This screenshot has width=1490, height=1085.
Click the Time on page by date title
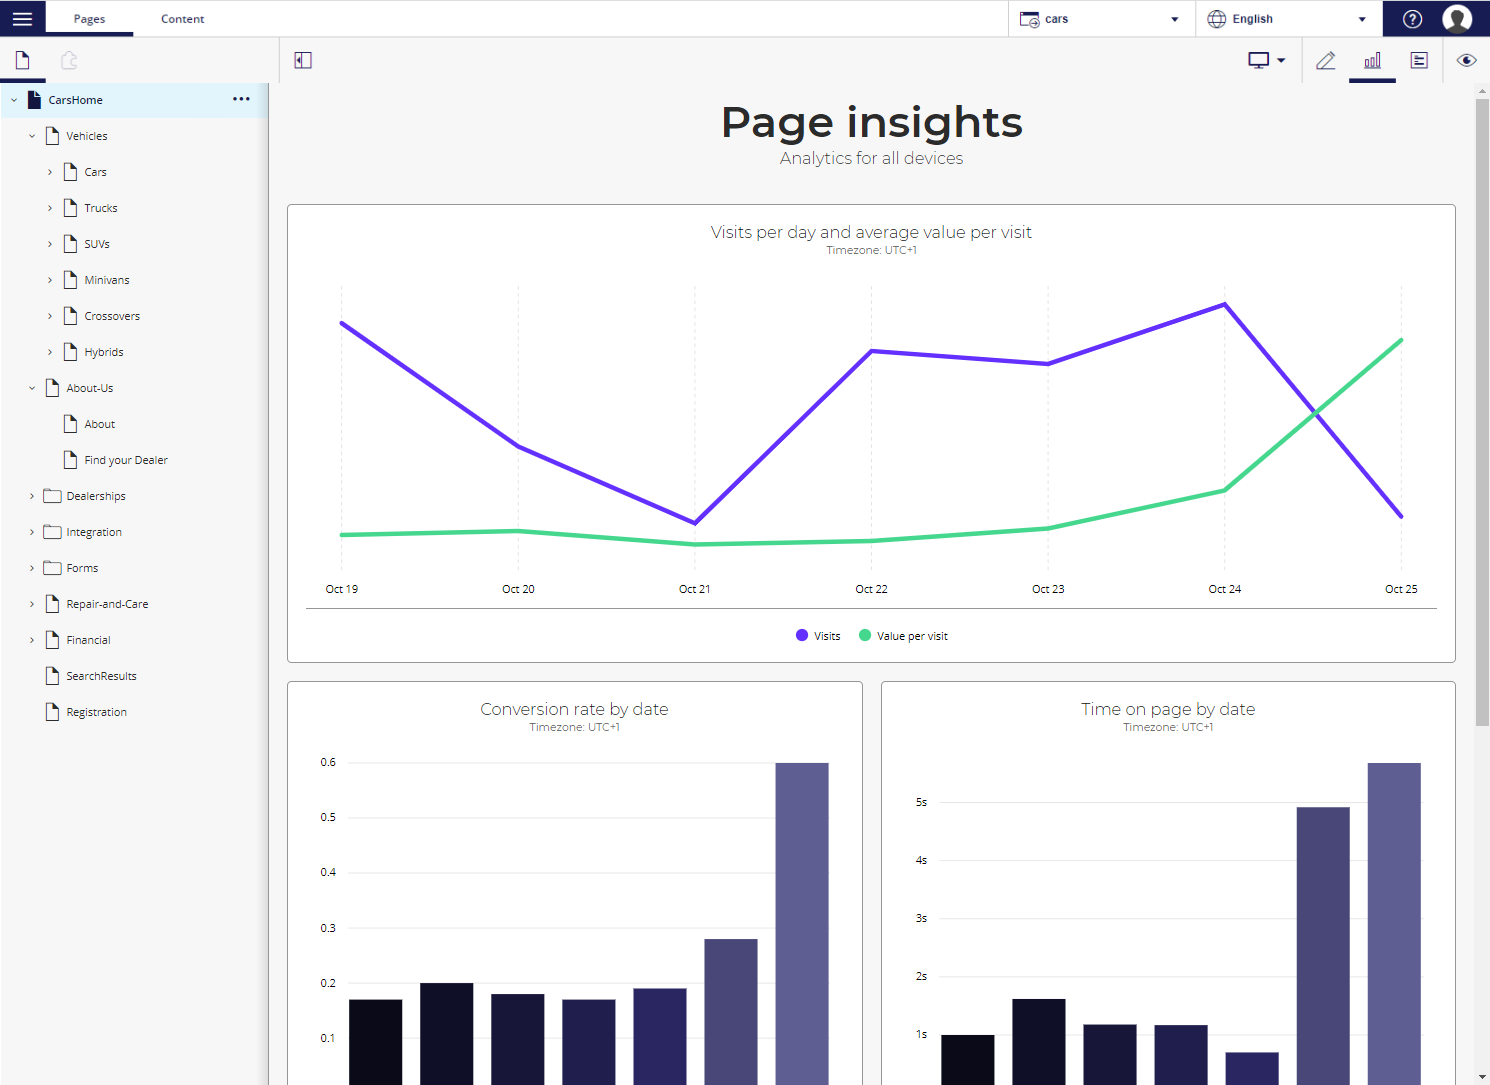coord(1168,709)
